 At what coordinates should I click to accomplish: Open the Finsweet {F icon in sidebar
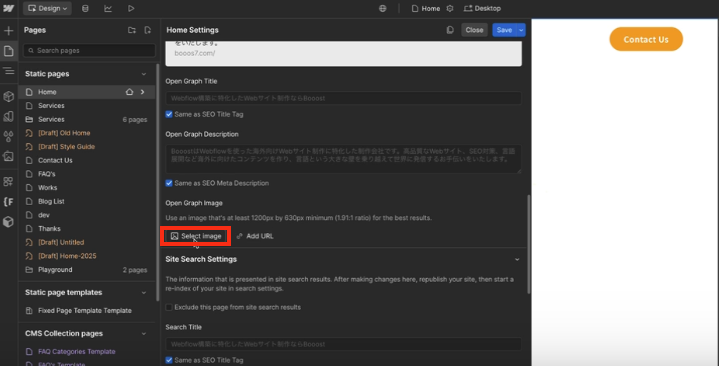click(x=8, y=202)
